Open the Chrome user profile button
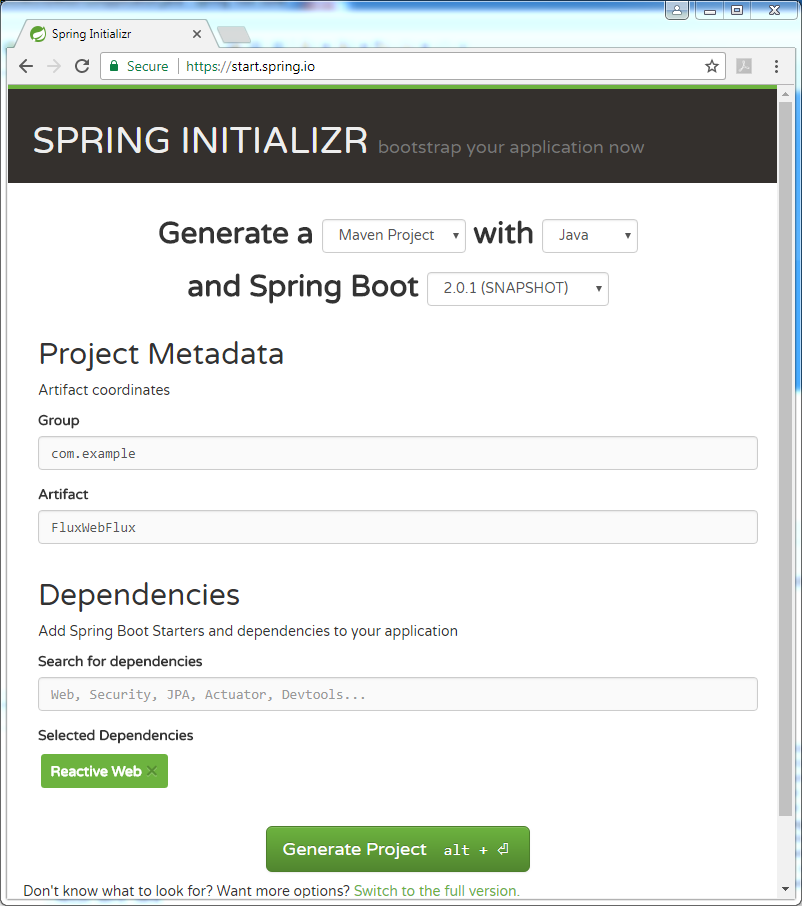Screen dimensions: 802x906 677,10
